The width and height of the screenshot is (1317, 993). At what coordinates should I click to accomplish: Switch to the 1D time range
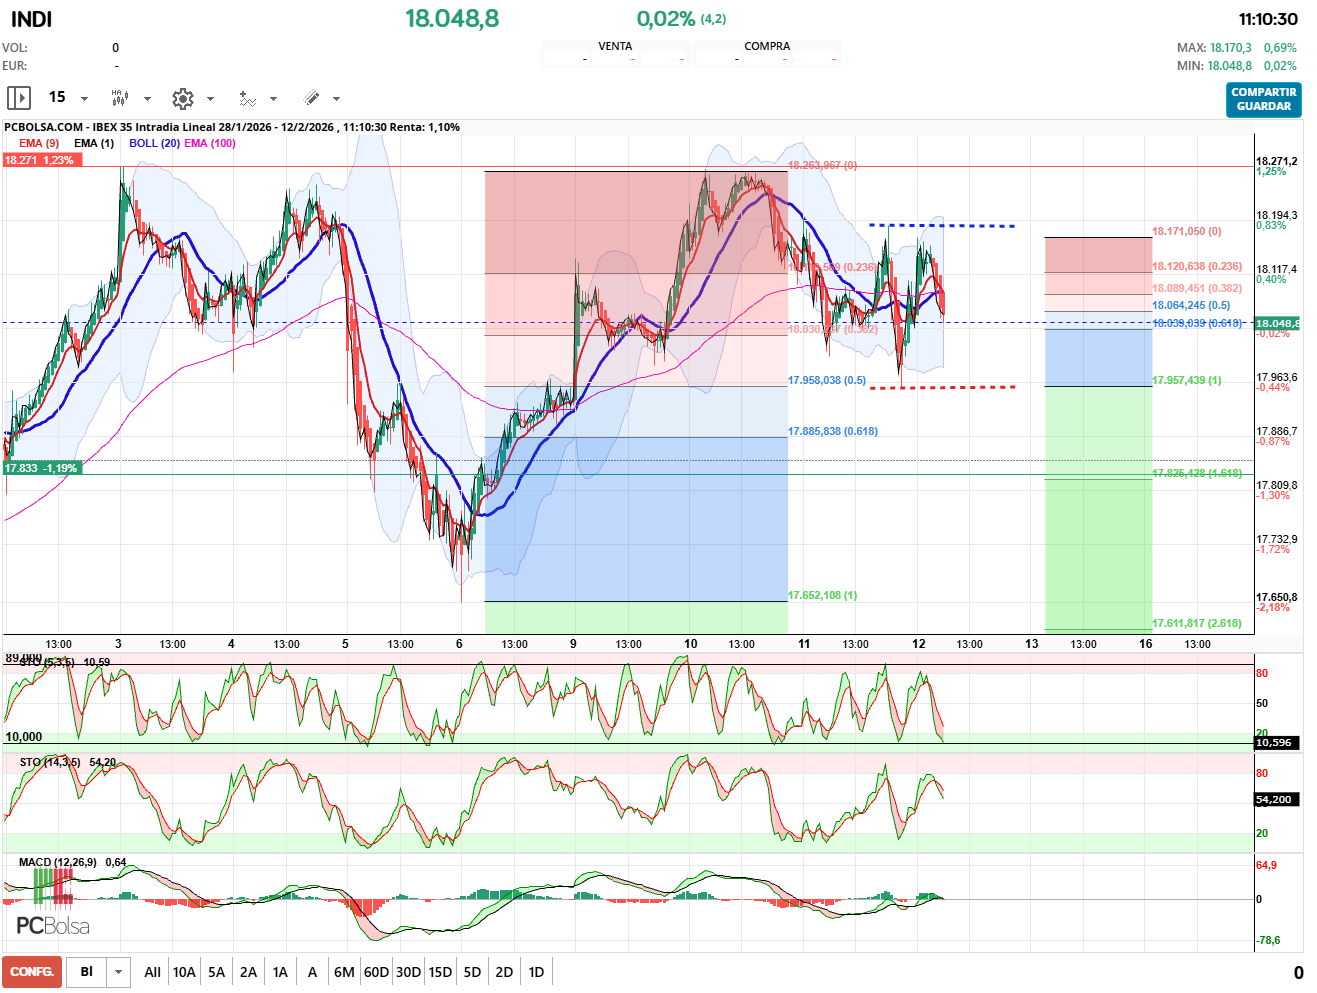(x=536, y=972)
